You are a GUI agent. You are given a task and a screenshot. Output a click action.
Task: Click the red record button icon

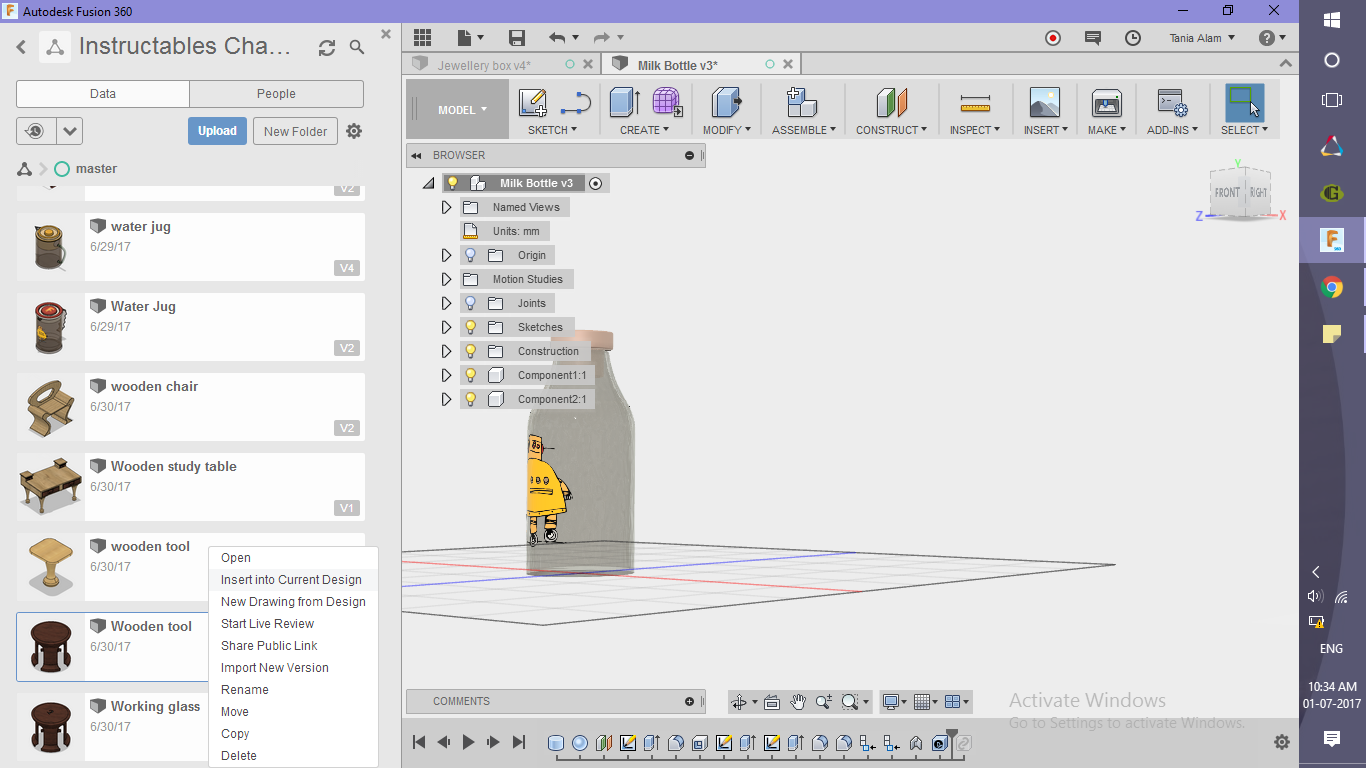(x=1052, y=38)
